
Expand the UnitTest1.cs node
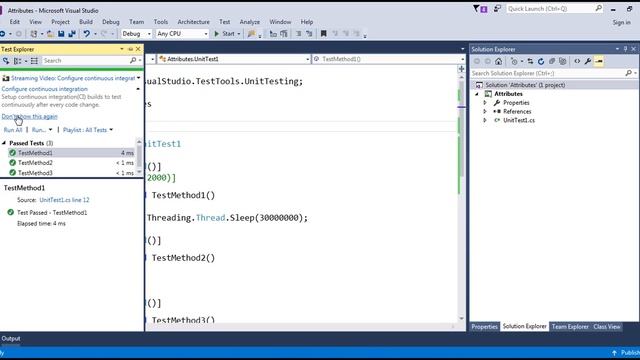pyautogui.click(x=485, y=120)
